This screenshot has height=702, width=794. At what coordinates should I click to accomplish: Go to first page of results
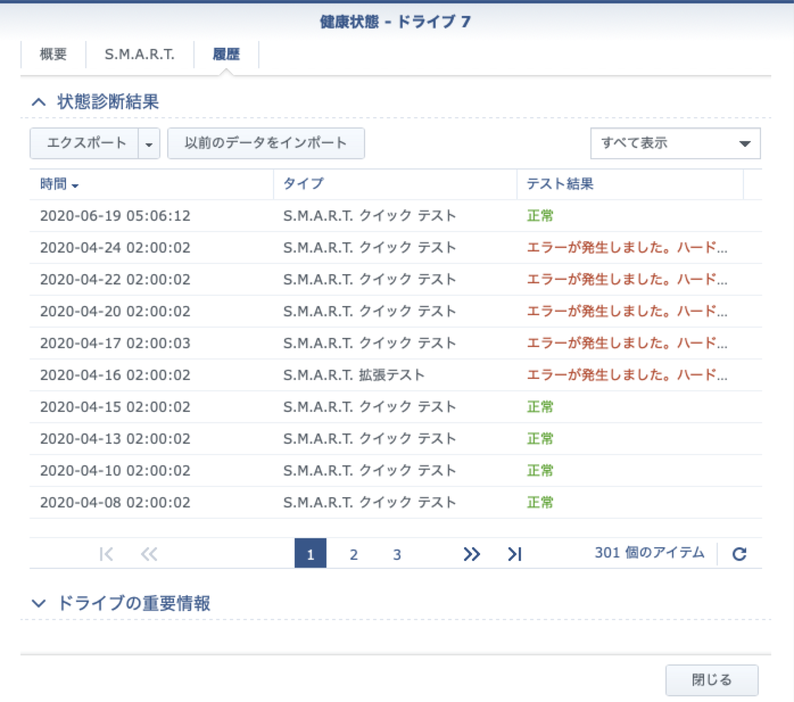pyautogui.click(x=107, y=554)
